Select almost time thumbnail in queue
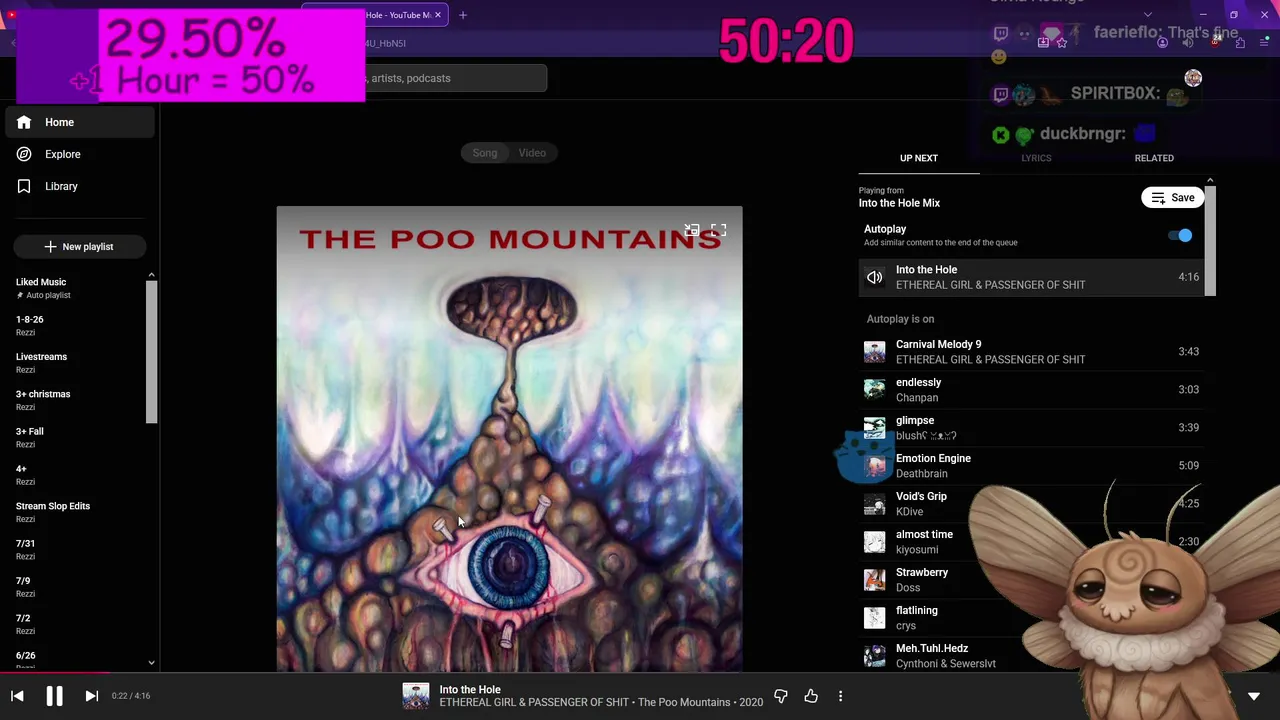The image size is (1280, 720). [874, 542]
